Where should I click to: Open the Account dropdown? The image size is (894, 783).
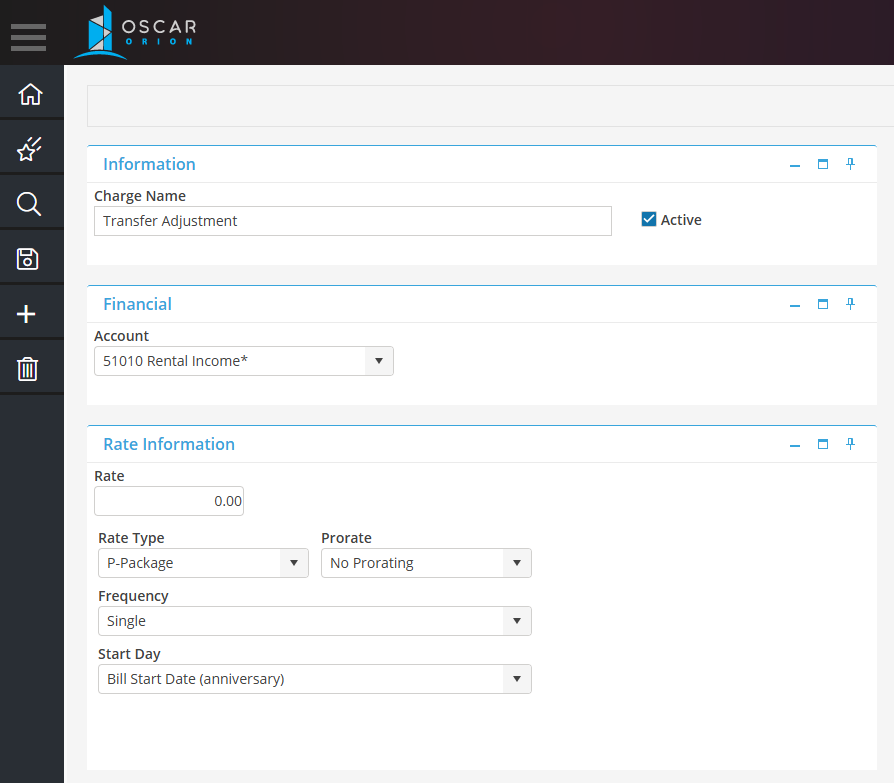point(379,361)
